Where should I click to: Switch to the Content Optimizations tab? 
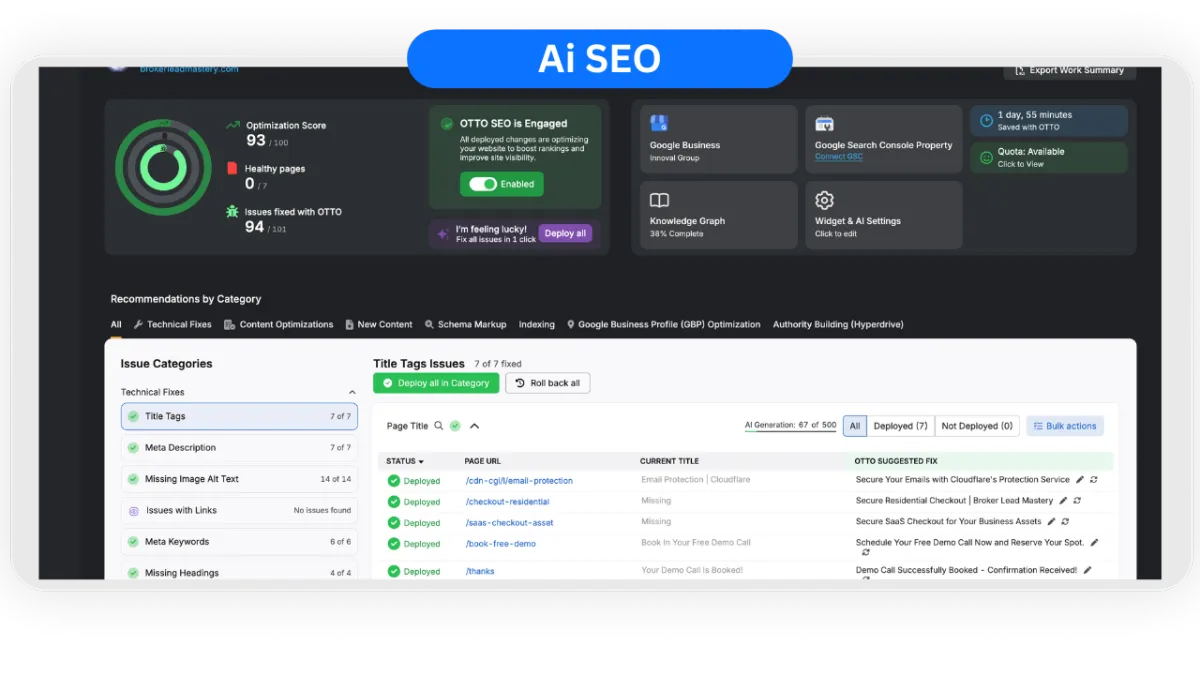[279, 324]
